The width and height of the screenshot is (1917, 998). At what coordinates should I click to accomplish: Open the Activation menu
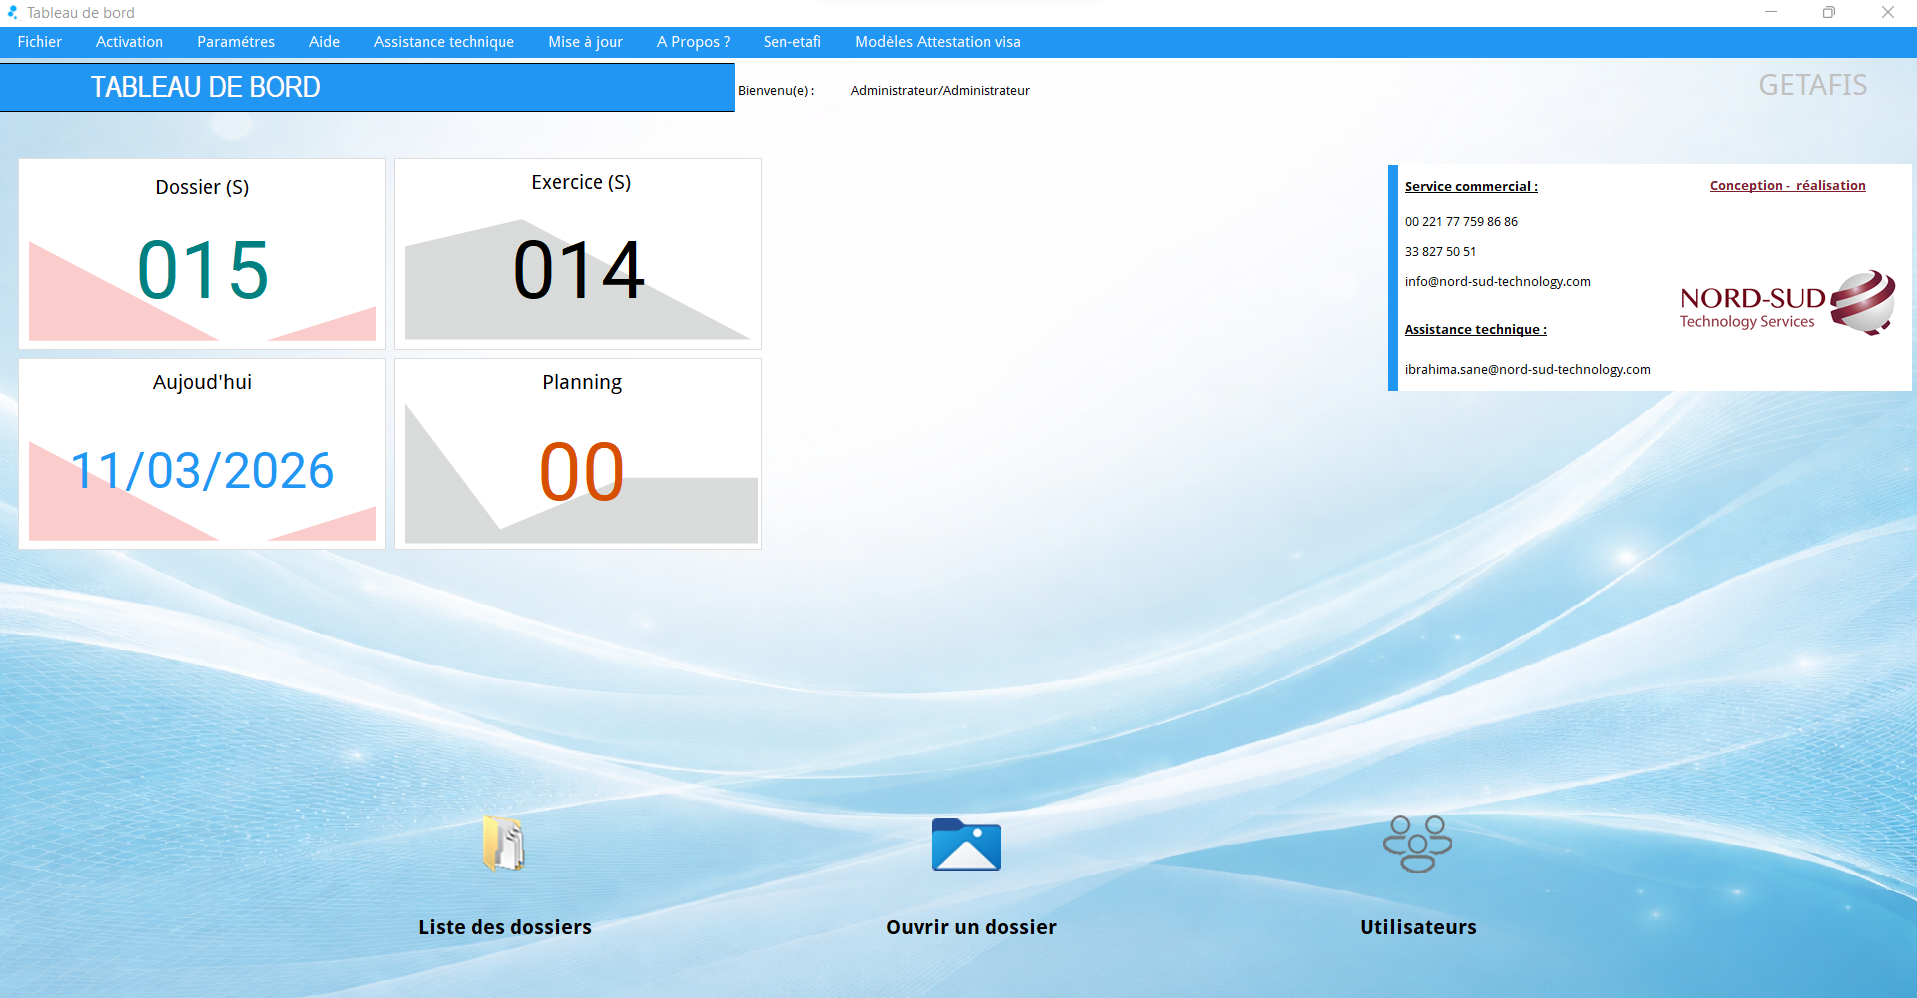point(129,42)
